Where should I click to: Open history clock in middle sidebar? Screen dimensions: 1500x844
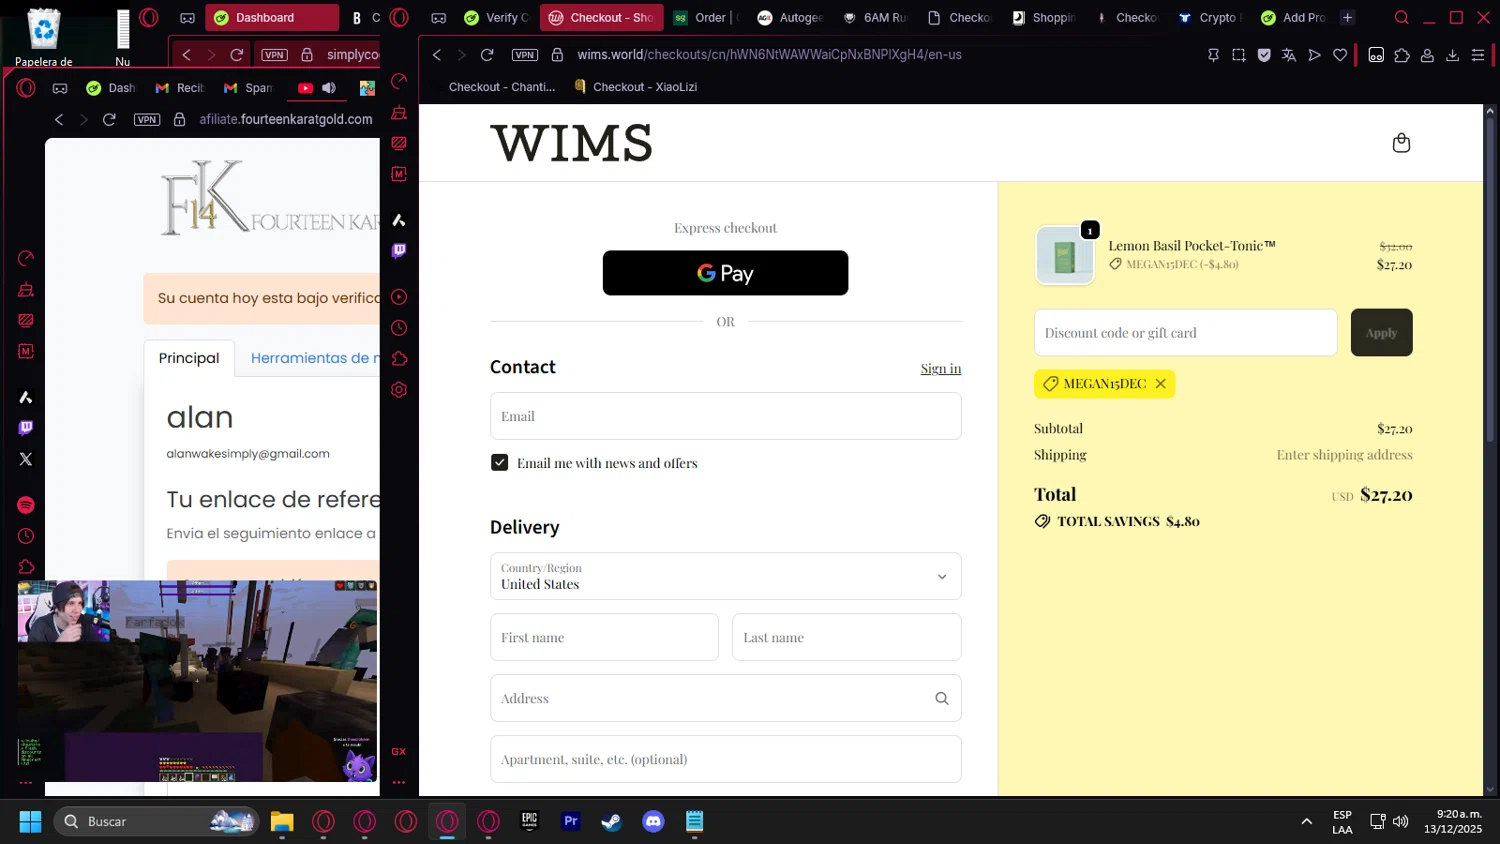coord(399,328)
